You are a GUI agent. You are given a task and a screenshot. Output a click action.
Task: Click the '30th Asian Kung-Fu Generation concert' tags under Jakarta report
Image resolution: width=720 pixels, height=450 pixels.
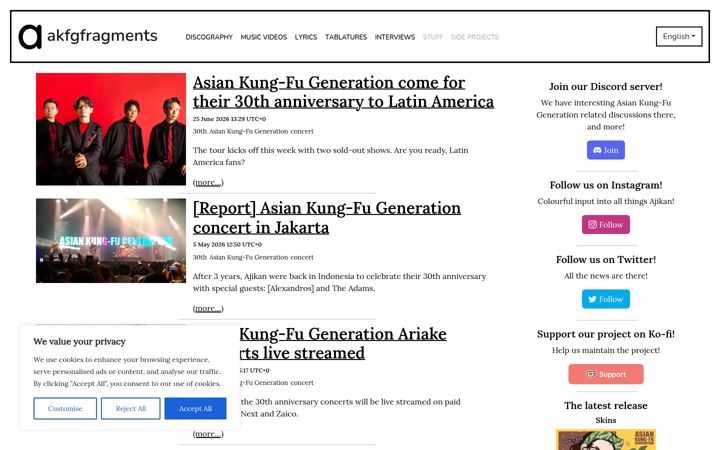253,257
